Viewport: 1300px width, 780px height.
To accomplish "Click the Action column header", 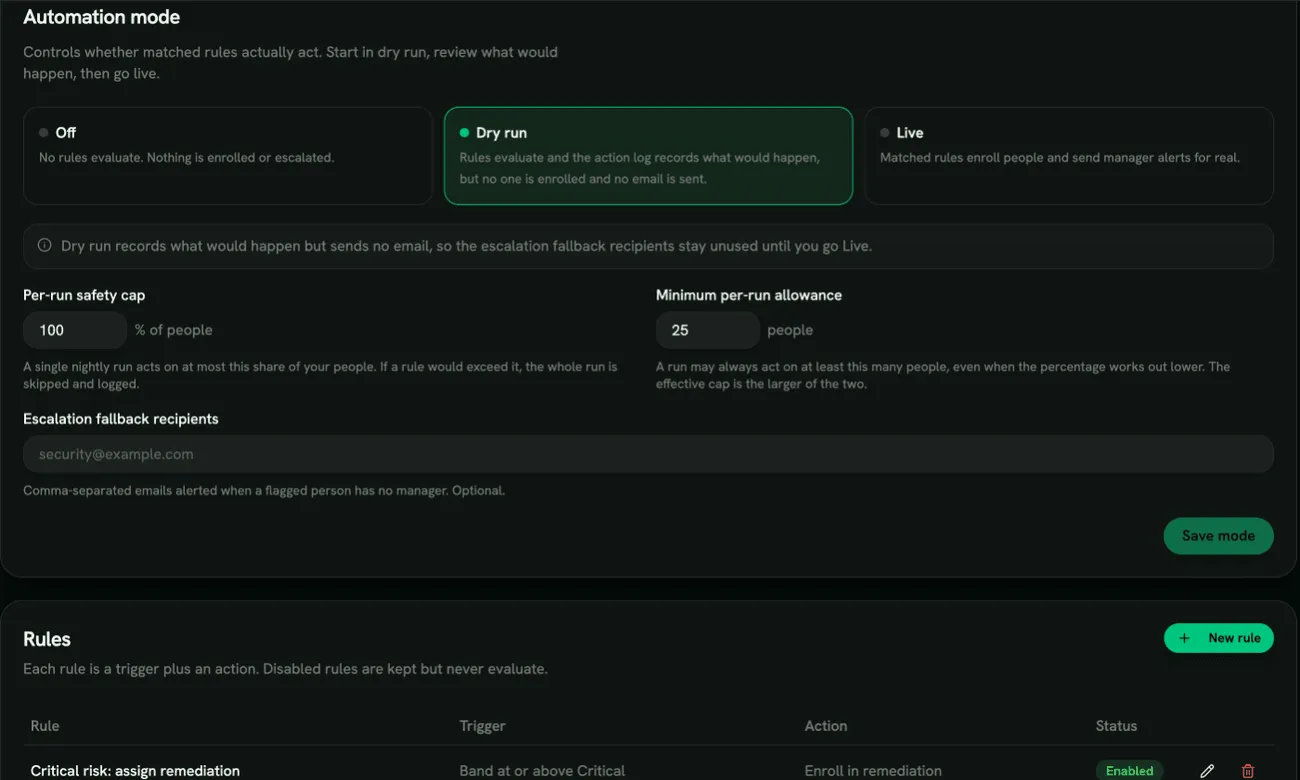I will pyautogui.click(x=826, y=726).
